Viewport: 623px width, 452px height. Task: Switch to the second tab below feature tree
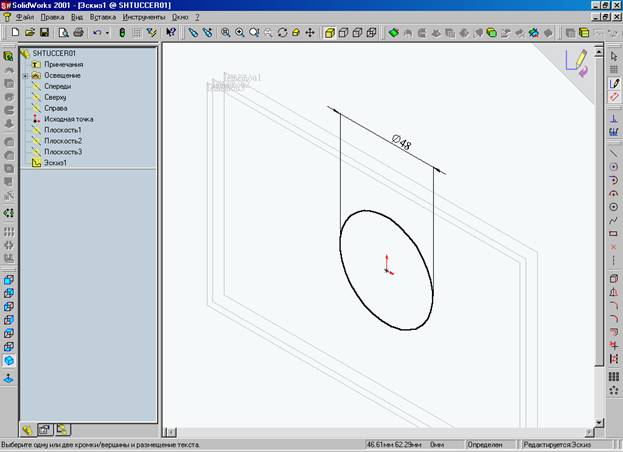click(x=44, y=429)
